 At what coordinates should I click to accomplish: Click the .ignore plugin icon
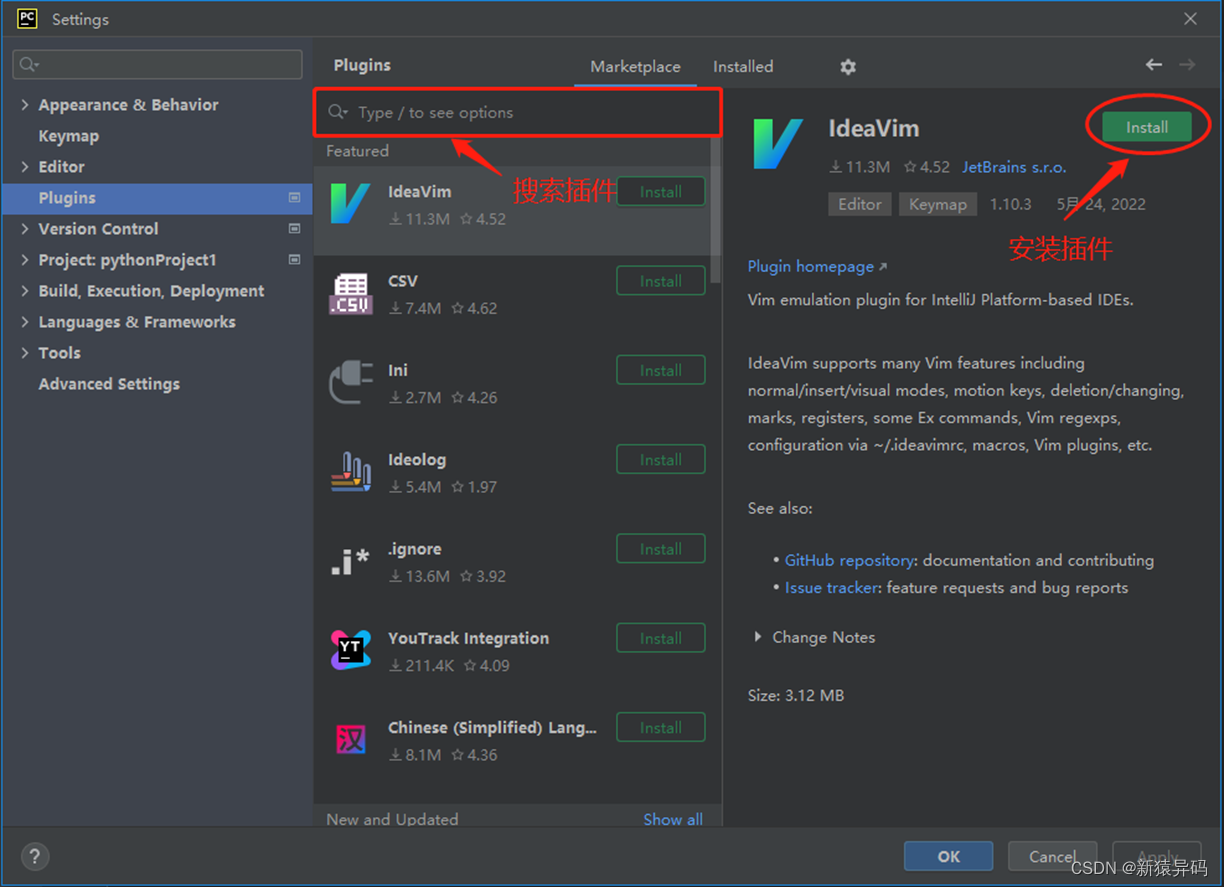[x=350, y=560]
